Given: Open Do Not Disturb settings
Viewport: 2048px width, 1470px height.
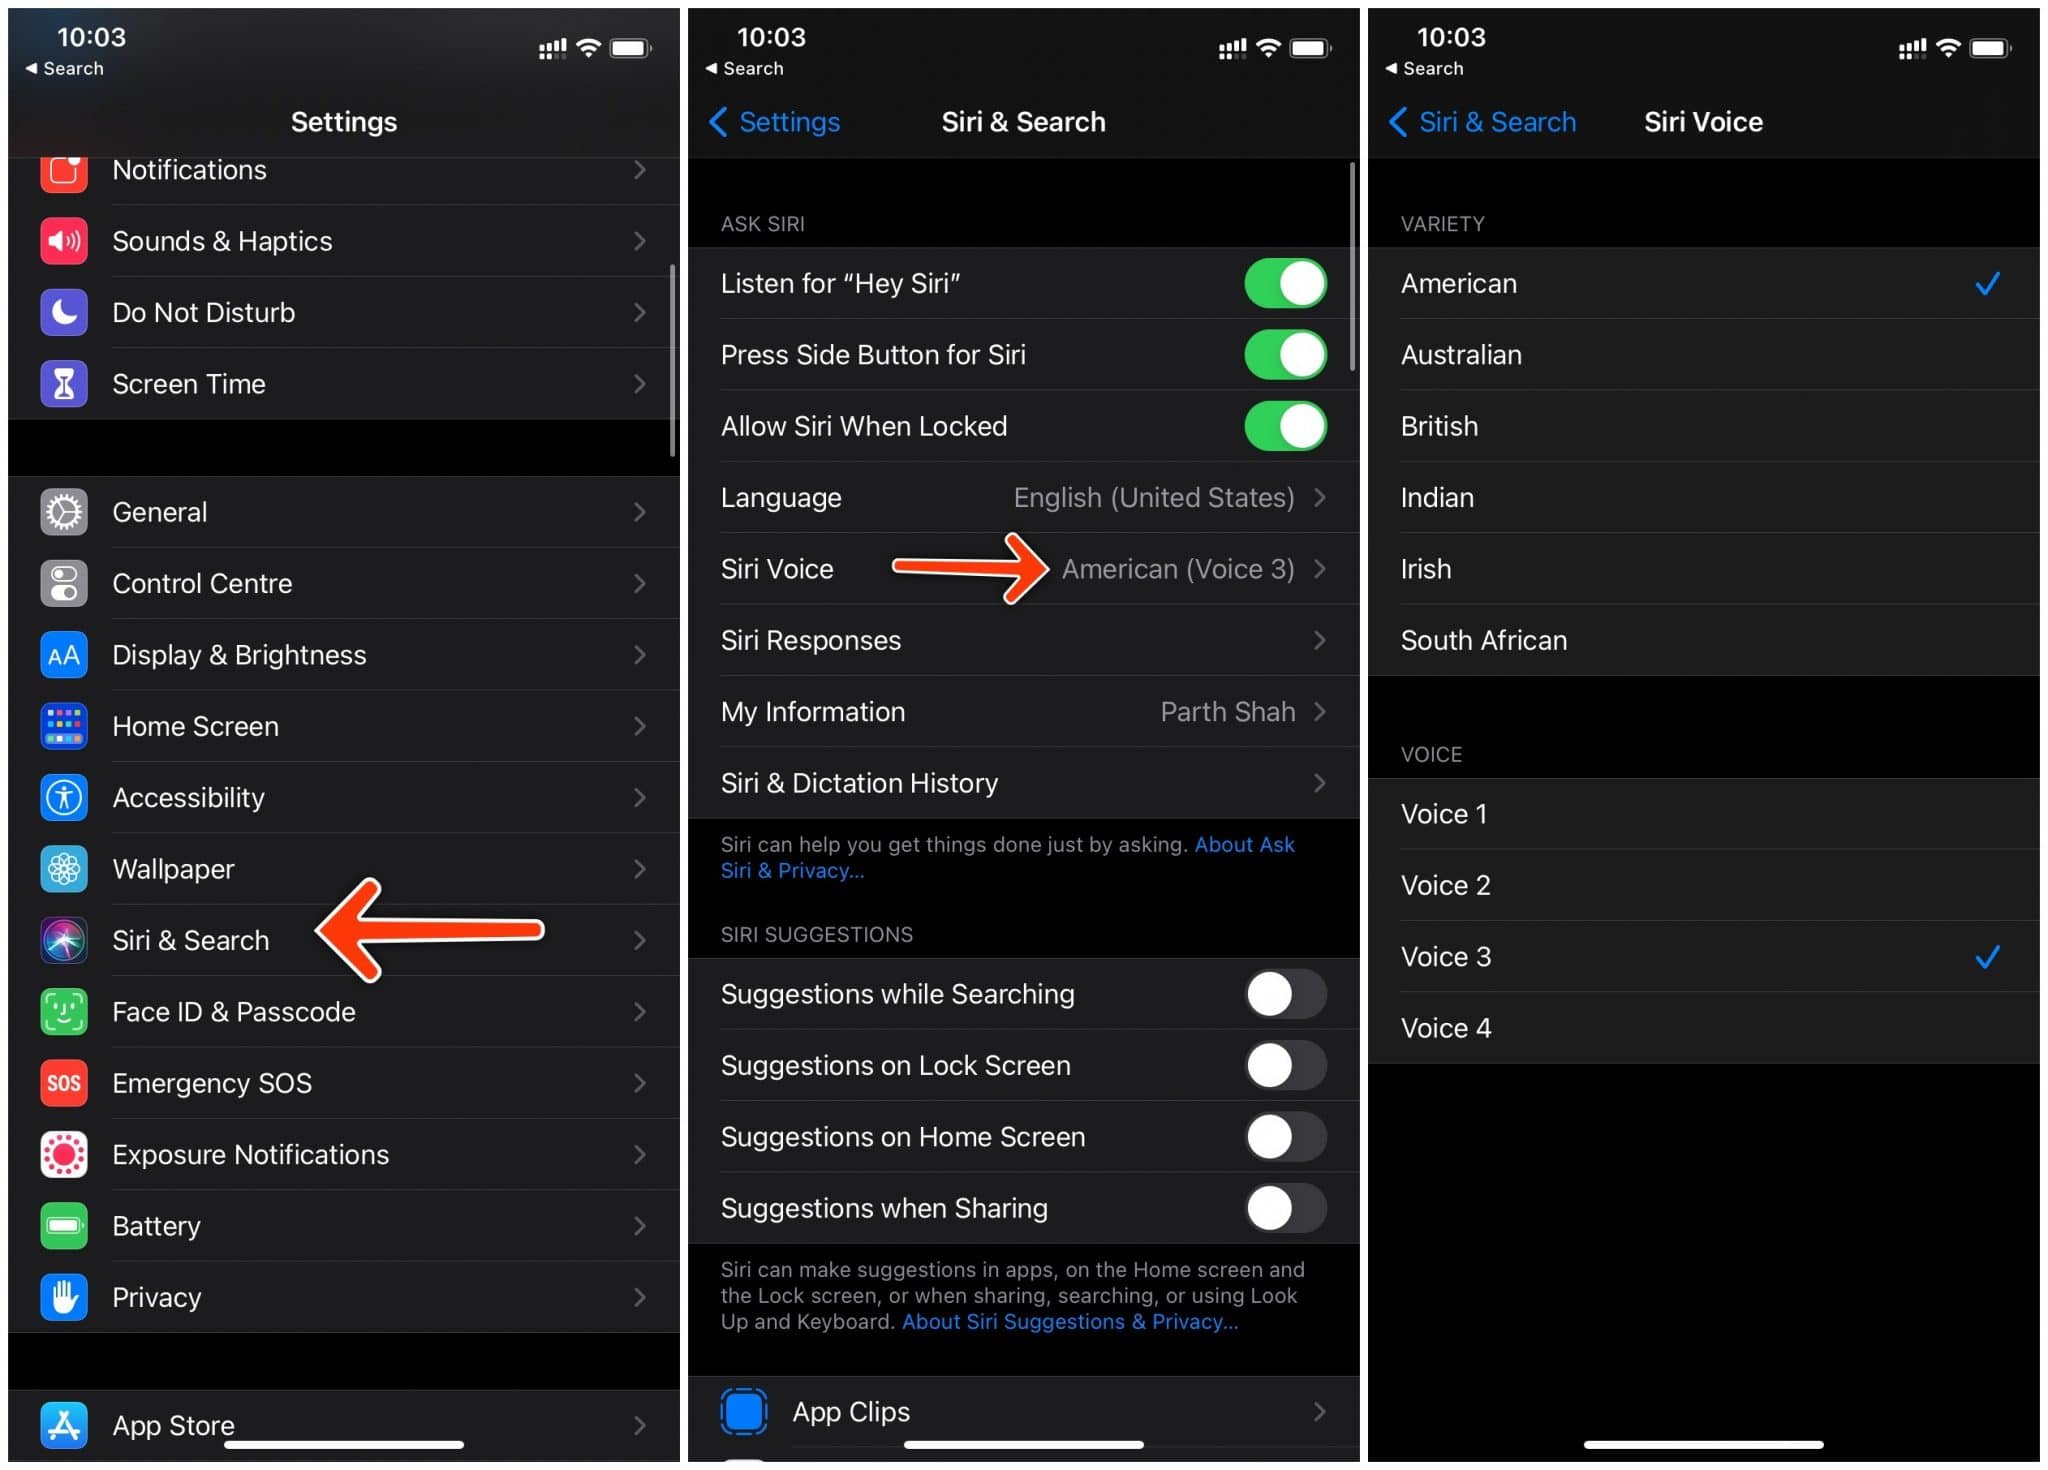Looking at the screenshot, I should [339, 312].
